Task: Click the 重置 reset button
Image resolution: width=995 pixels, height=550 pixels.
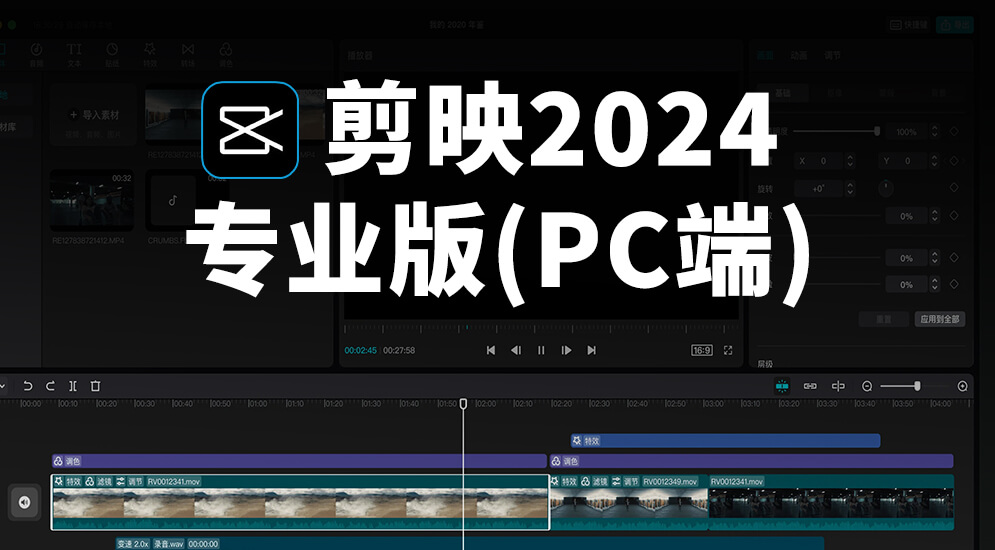Action: coord(884,319)
